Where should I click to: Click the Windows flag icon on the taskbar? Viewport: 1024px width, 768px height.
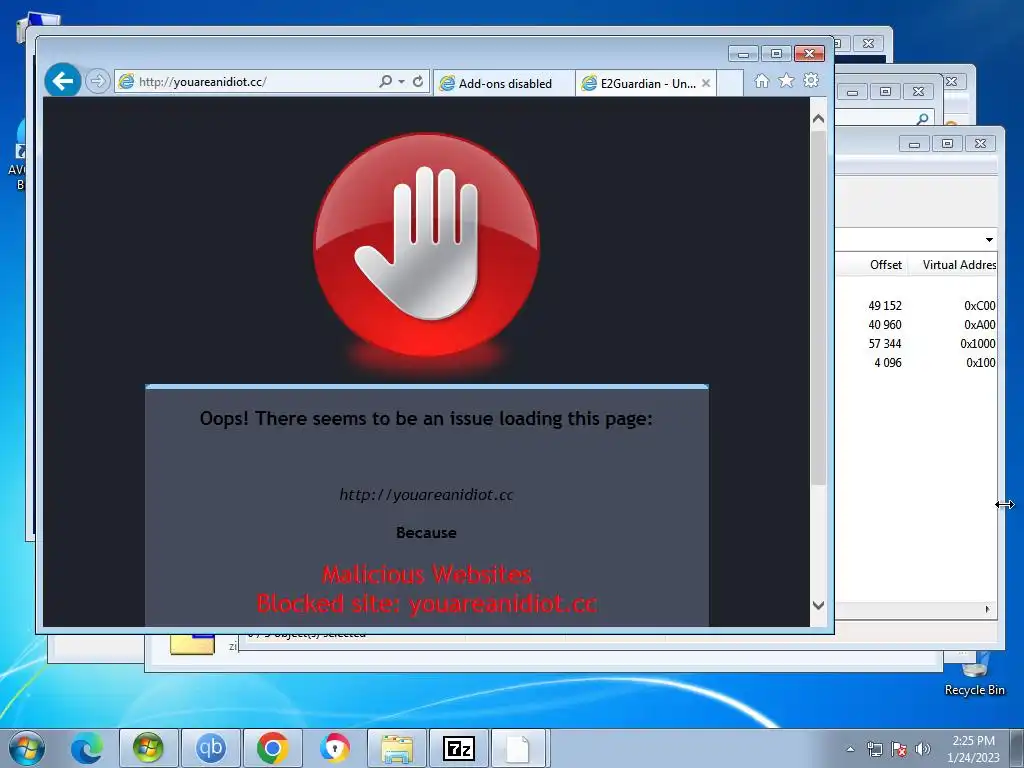[x=148, y=748]
